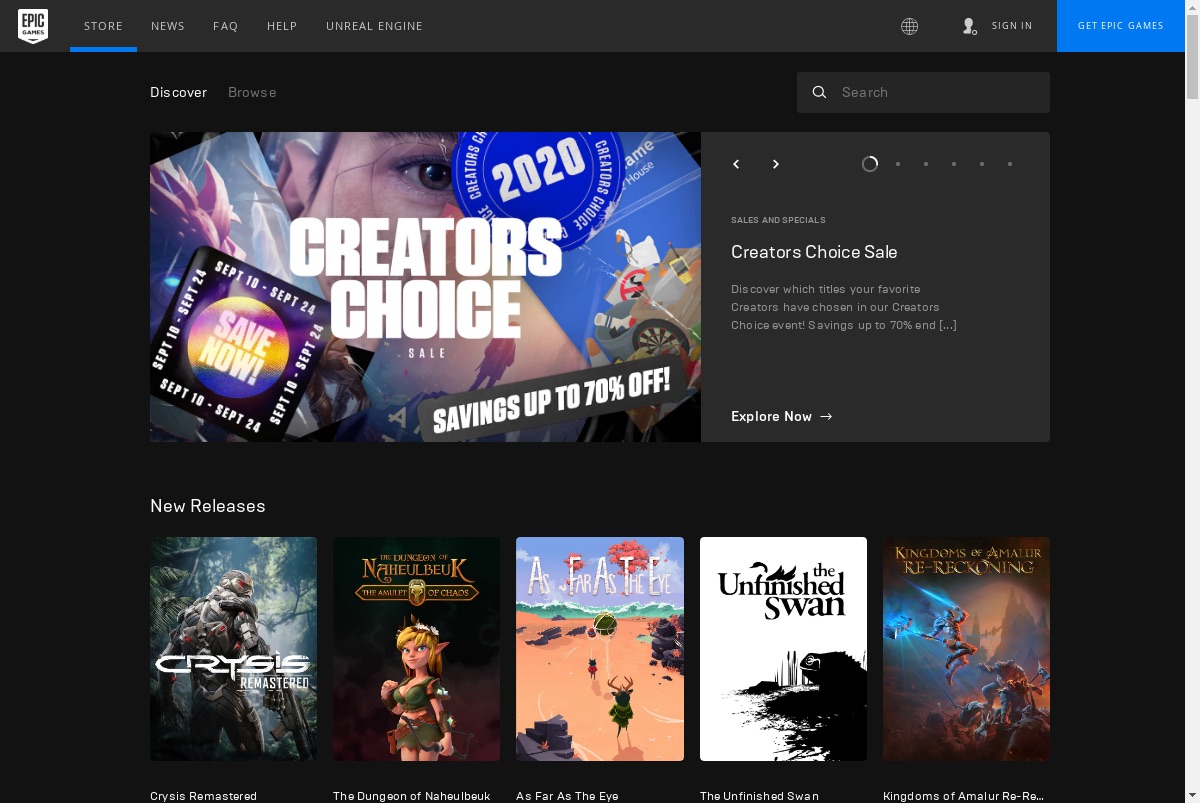Screen dimensions: 1200x803
Task: Open the As Far As The Eye cover
Action: [x=600, y=649]
